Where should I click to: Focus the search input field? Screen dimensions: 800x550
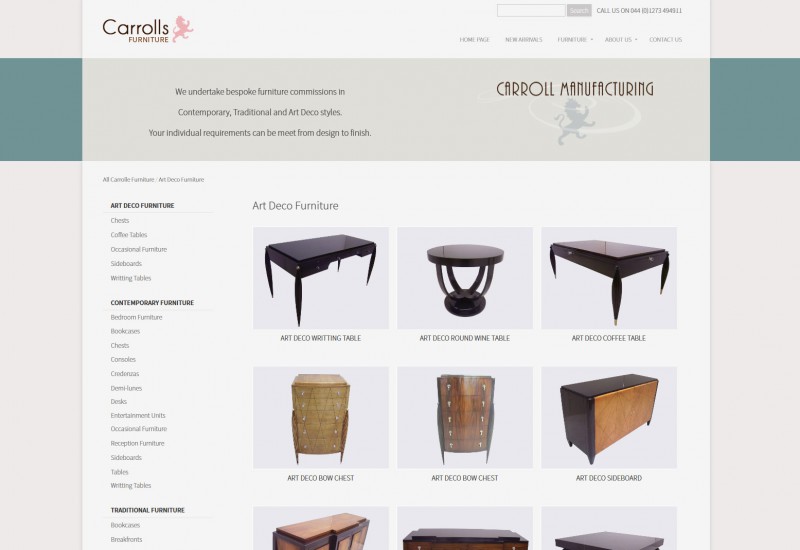(531, 10)
